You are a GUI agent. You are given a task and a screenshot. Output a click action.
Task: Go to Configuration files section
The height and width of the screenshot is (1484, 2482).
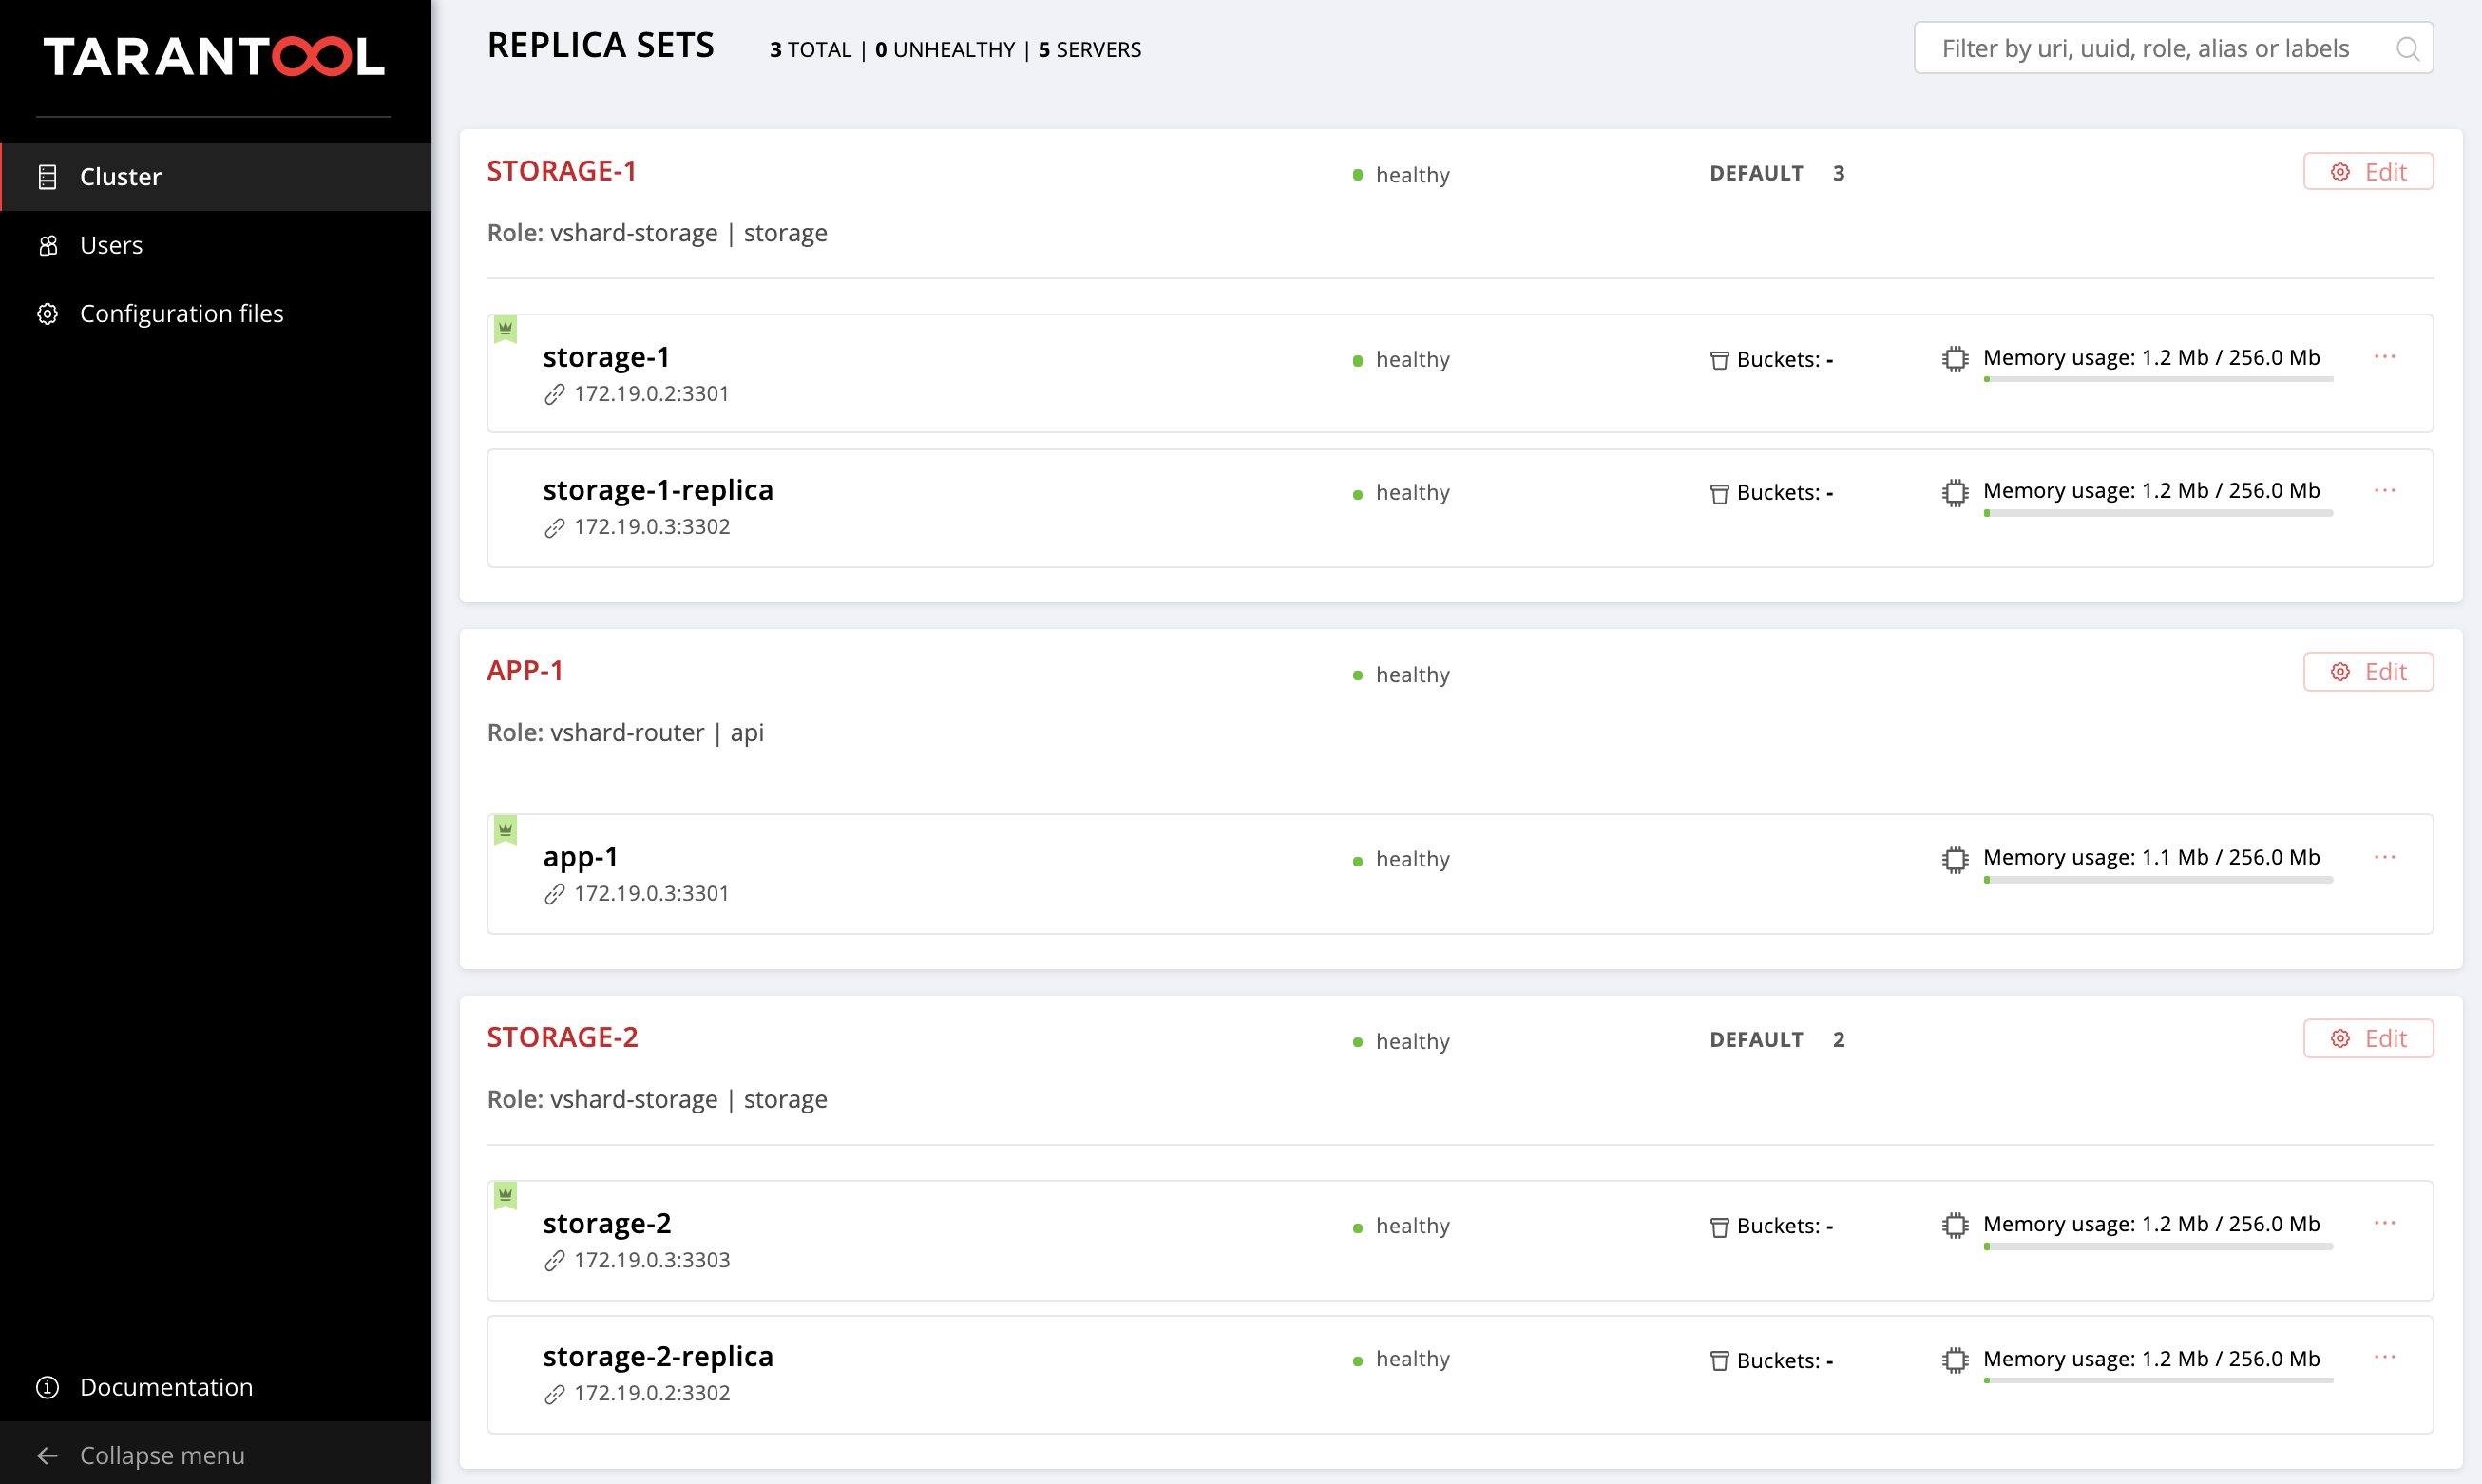[x=181, y=314]
